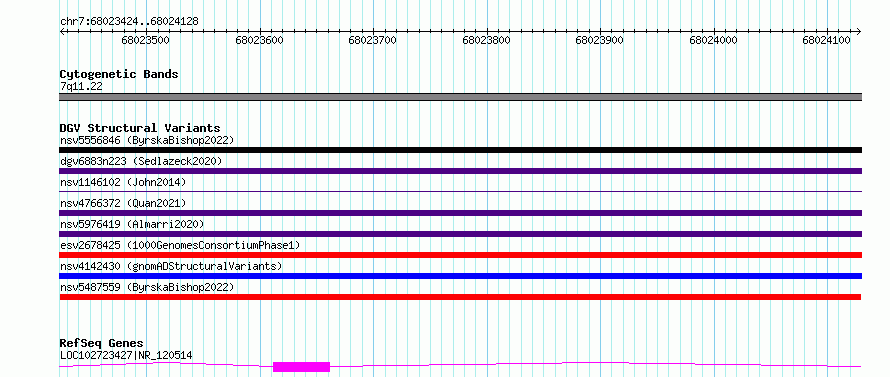Viewport: 890px width, 377px height.
Task: Click the thin purple nsv1146102 variant line
Action: click(x=460, y=191)
